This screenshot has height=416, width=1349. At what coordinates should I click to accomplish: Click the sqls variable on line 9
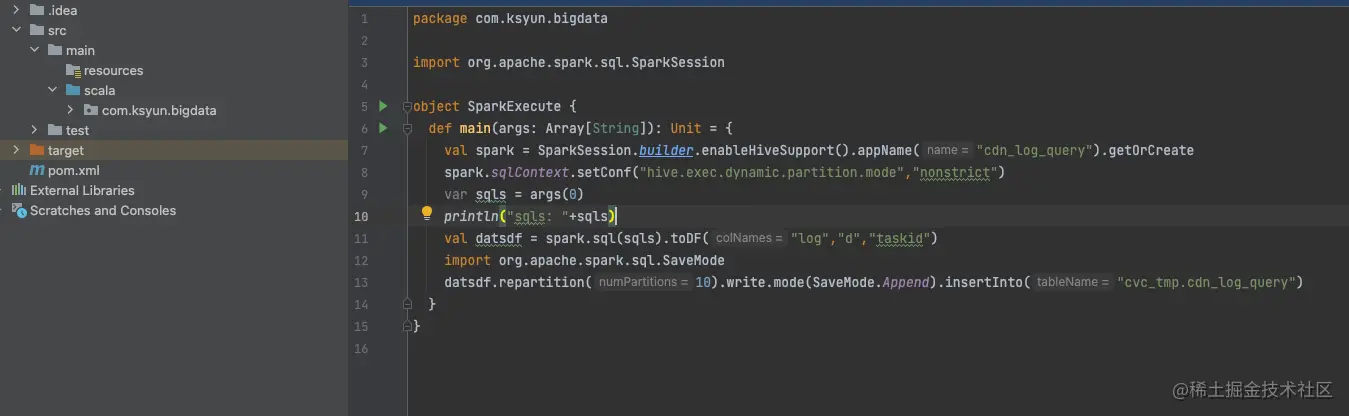(x=492, y=194)
